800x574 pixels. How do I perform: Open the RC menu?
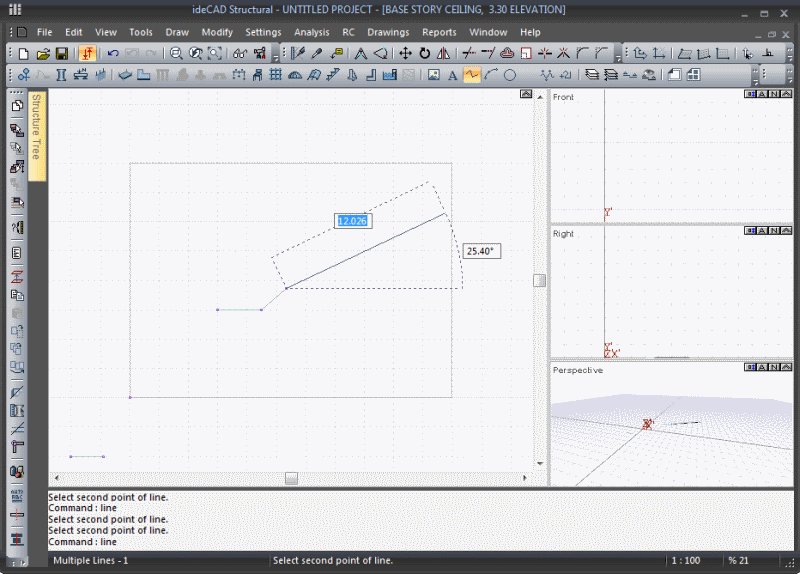[x=348, y=32]
